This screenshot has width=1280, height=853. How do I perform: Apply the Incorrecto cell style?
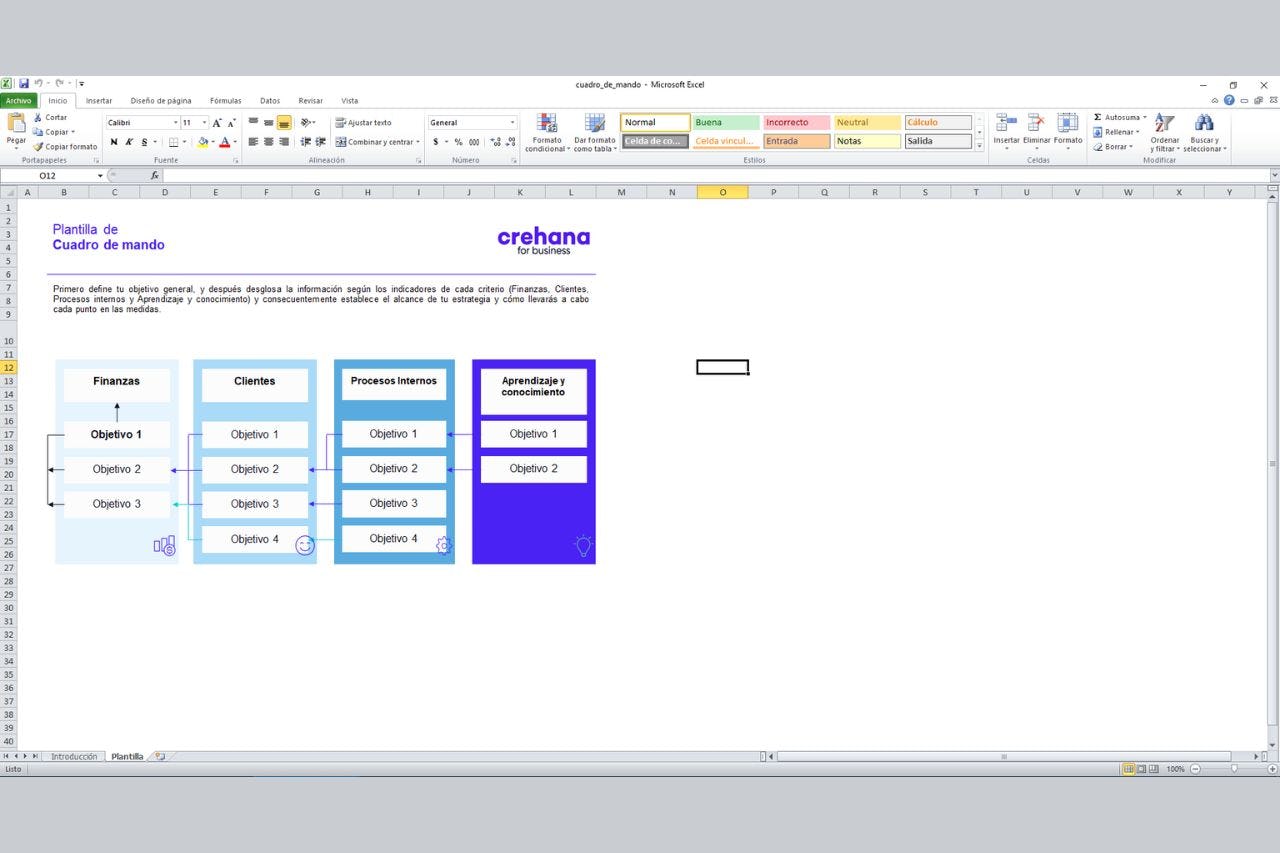coord(796,123)
